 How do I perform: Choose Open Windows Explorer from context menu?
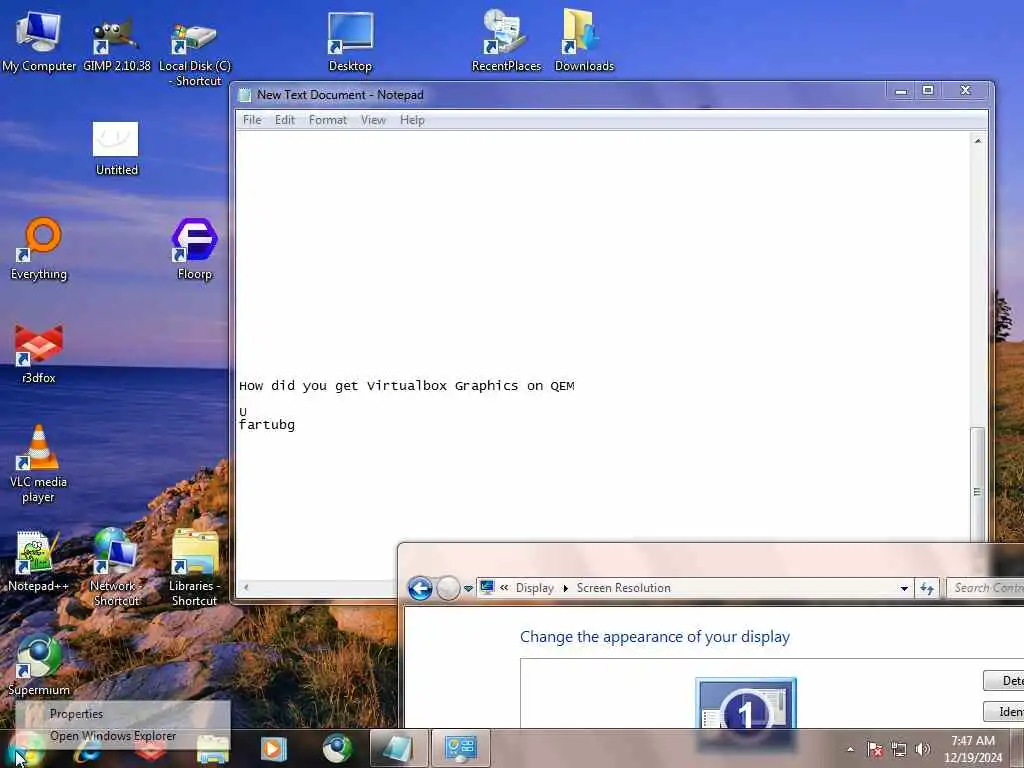coord(123,736)
